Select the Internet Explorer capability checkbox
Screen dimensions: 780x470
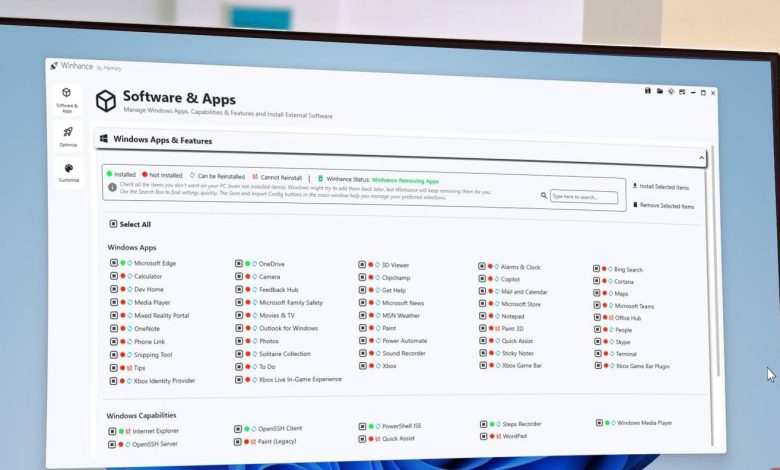113,431
